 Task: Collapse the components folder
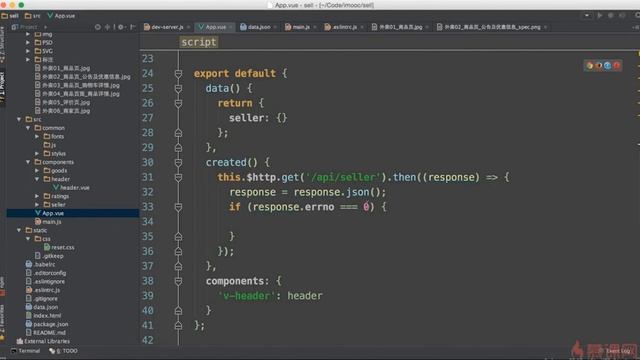[x=28, y=162]
